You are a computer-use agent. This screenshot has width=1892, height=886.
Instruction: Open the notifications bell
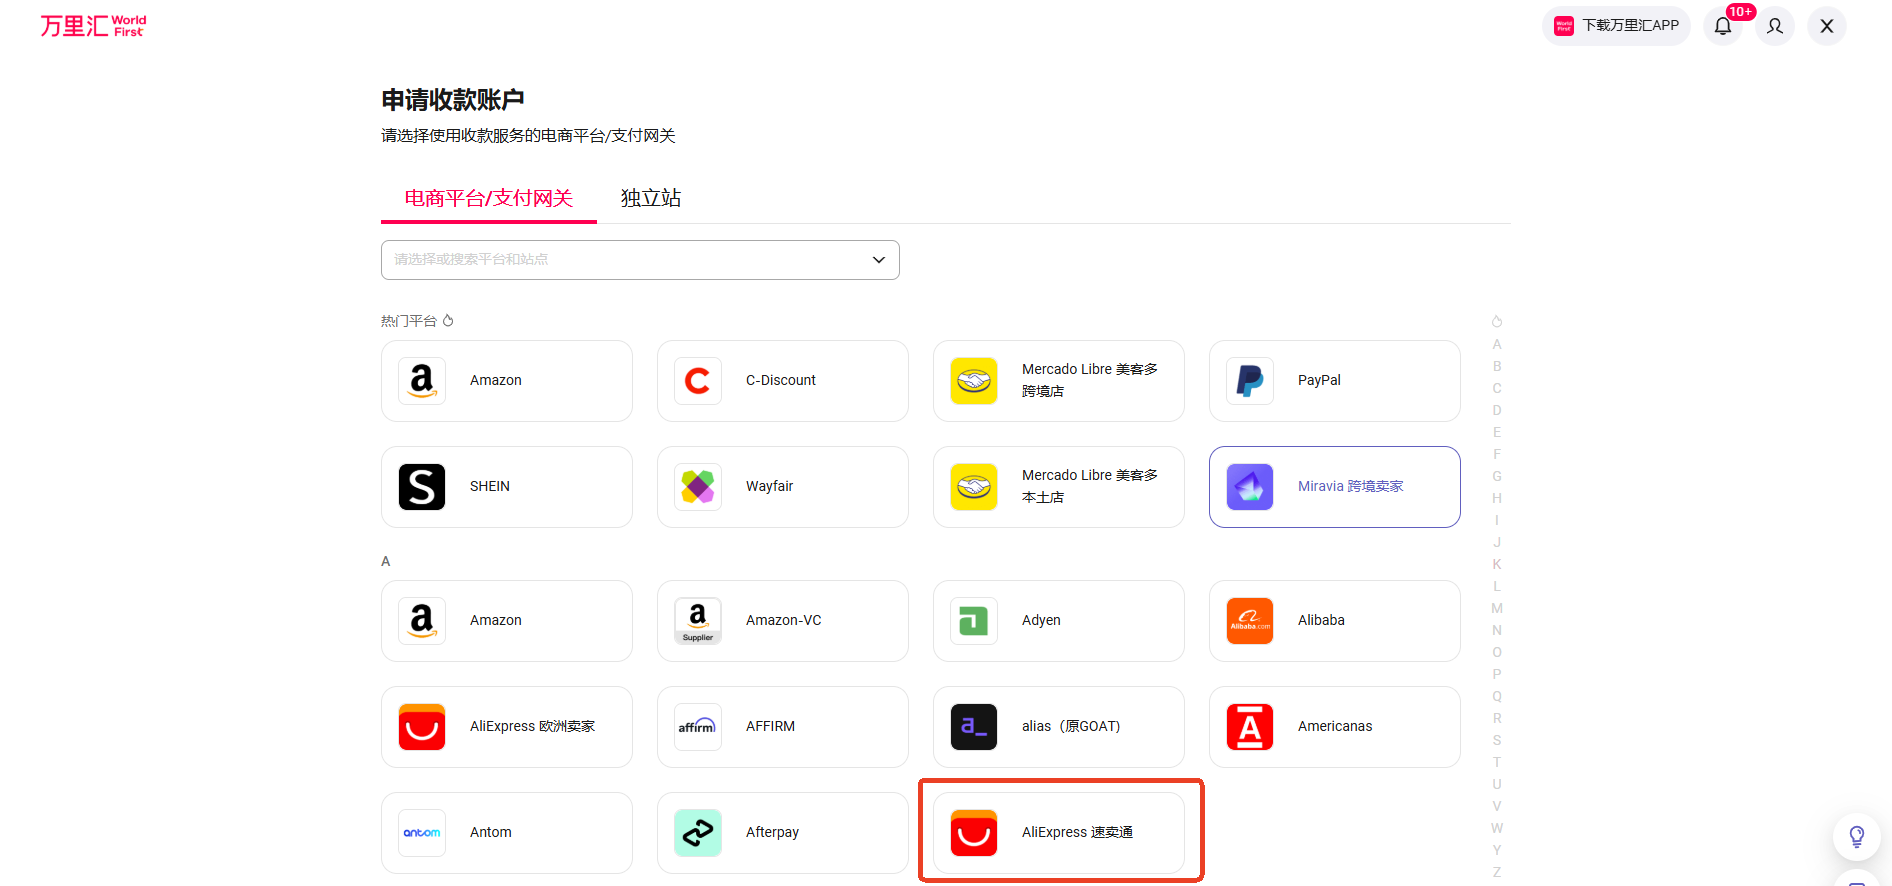[1723, 26]
